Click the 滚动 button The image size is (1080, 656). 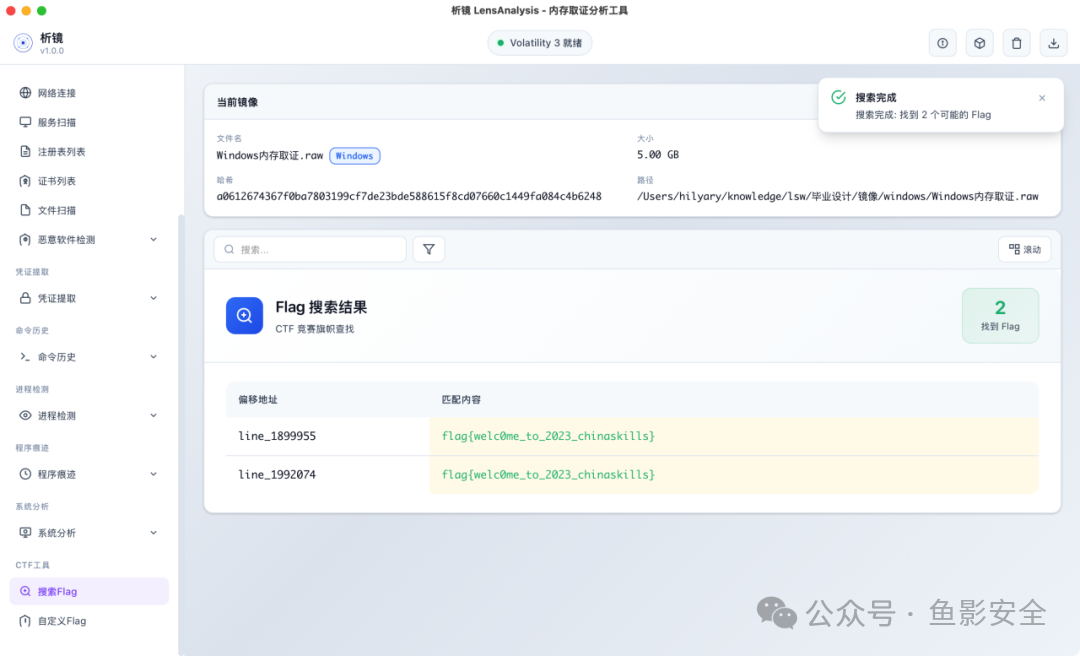pyautogui.click(x=1025, y=249)
